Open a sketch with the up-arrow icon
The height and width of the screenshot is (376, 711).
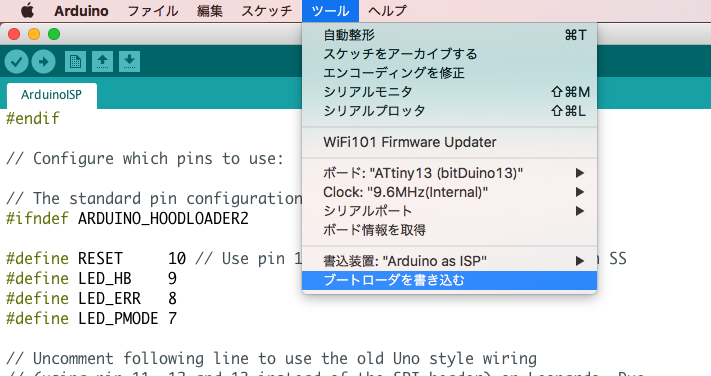(x=102, y=61)
